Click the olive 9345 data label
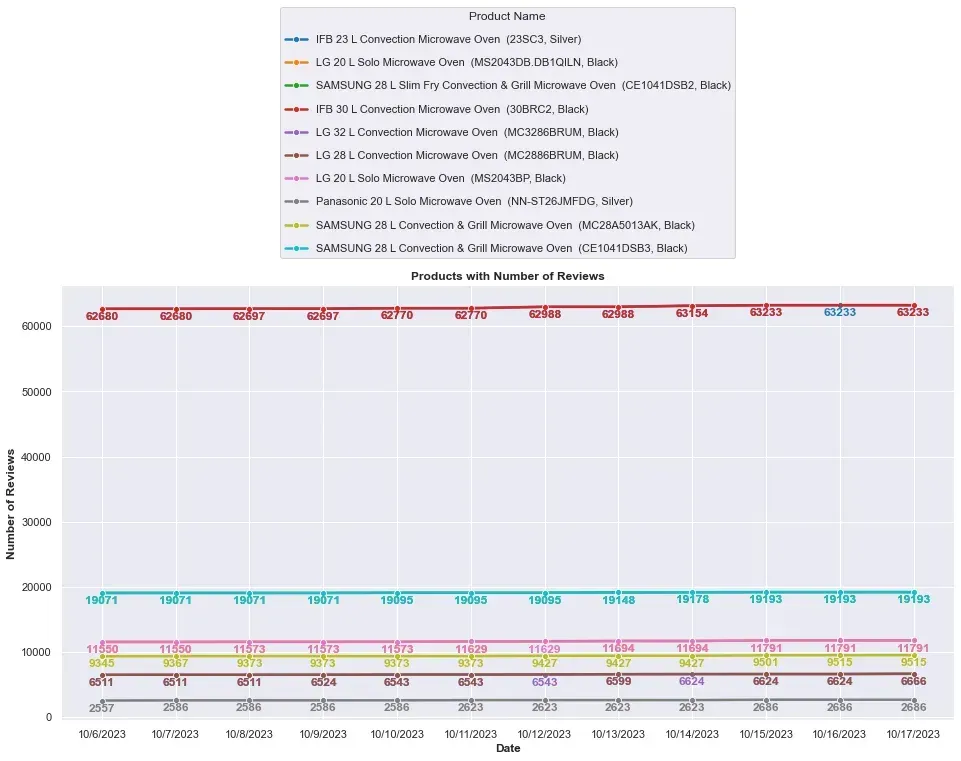Screen dimensions: 961x761 tap(102, 663)
